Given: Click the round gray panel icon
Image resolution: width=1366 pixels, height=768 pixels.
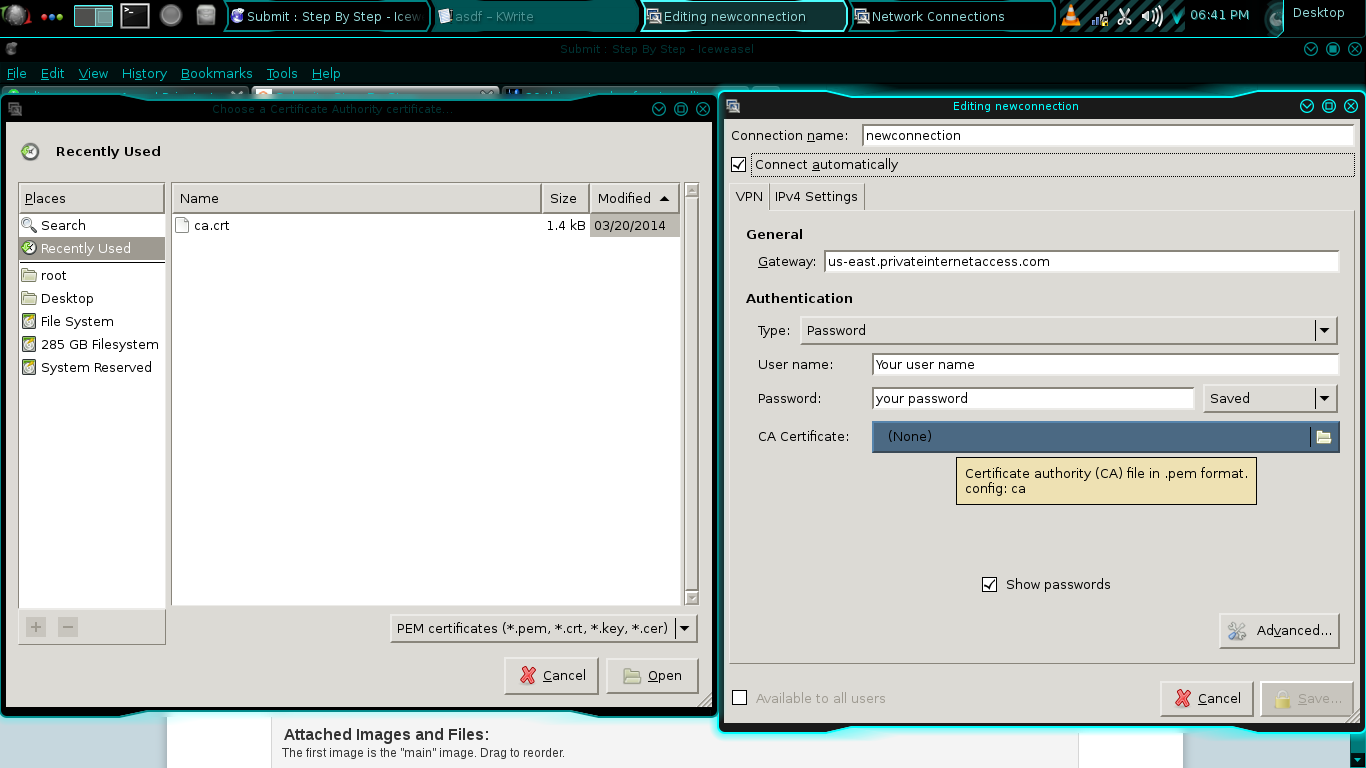Looking at the screenshot, I should click(x=171, y=15).
